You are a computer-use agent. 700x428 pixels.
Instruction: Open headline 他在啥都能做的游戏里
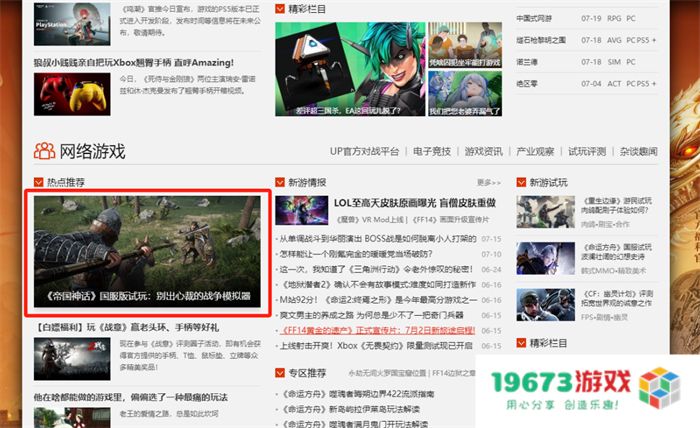pos(131,397)
